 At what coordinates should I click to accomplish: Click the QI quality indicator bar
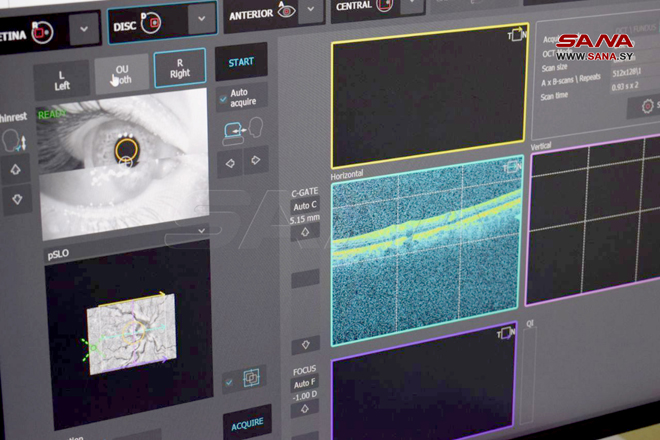click(528, 376)
